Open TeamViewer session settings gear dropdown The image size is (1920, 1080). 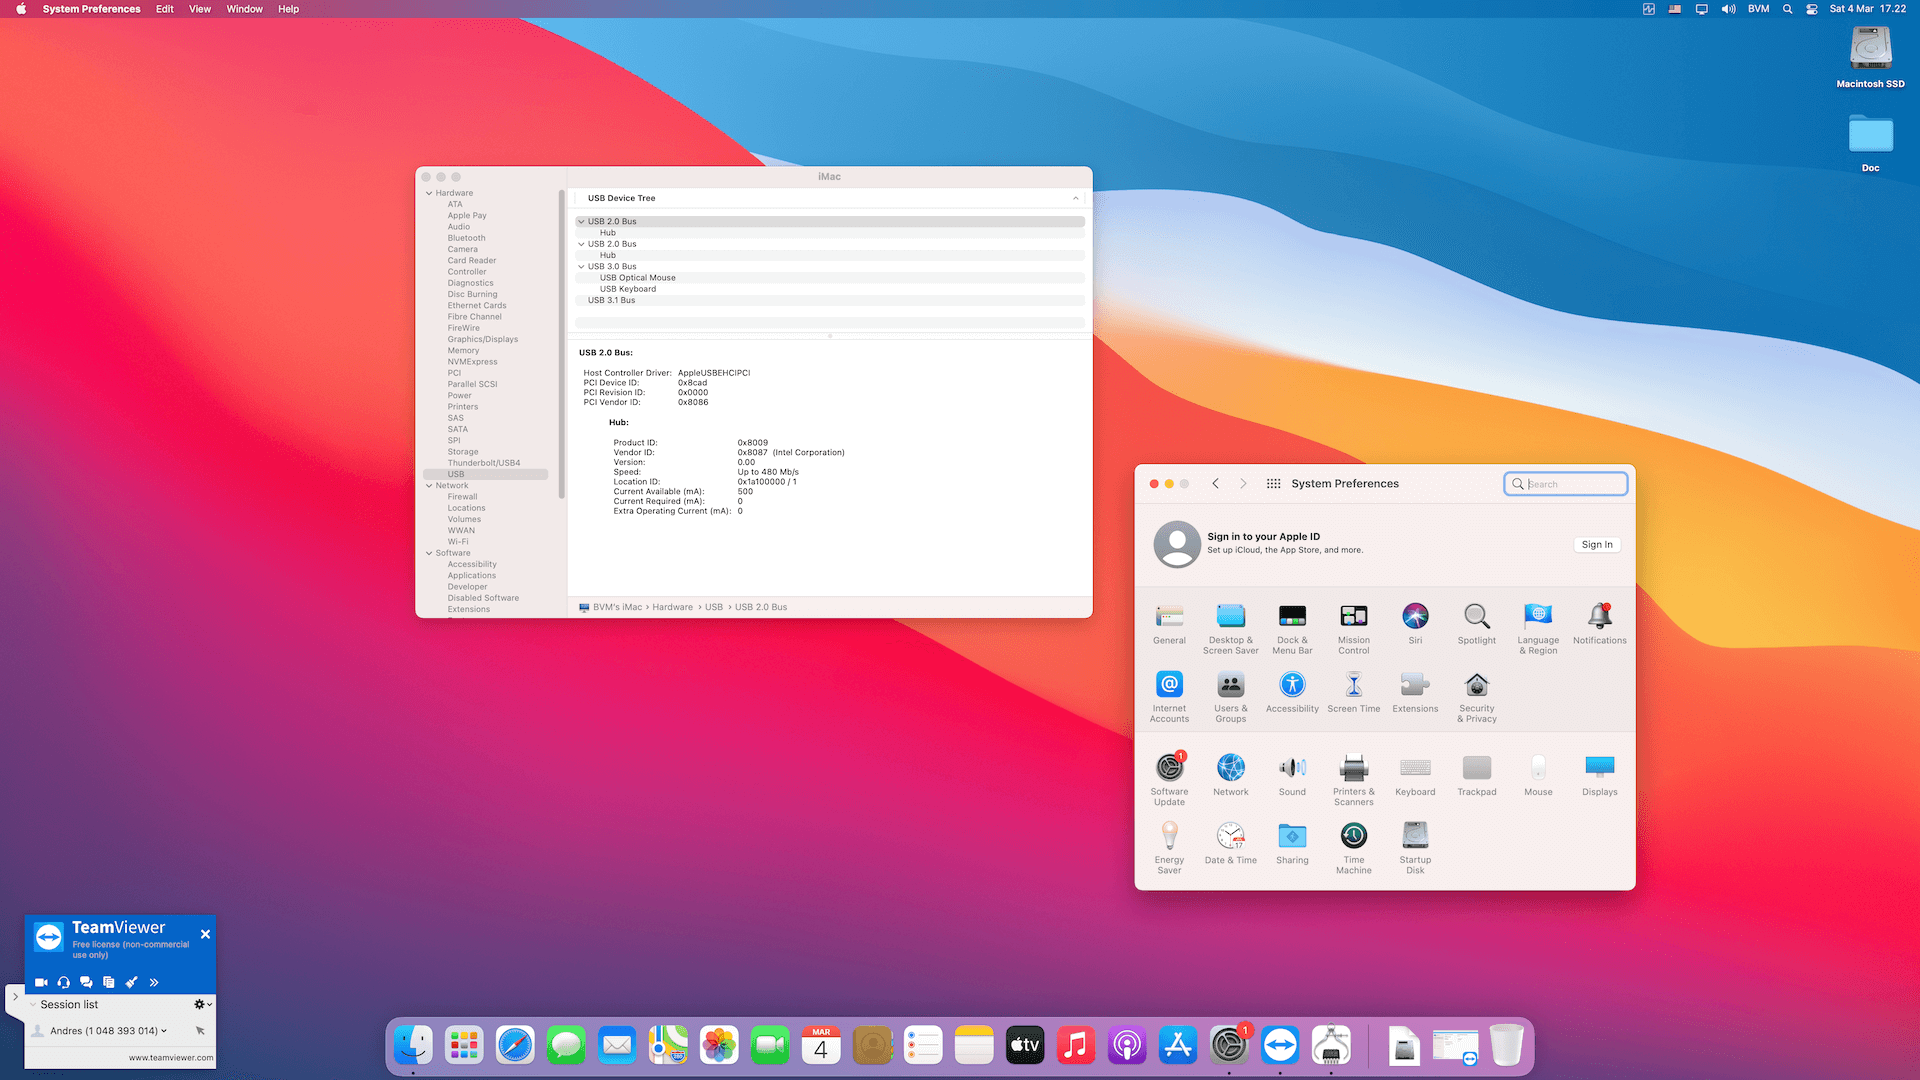[x=202, y=1004]
